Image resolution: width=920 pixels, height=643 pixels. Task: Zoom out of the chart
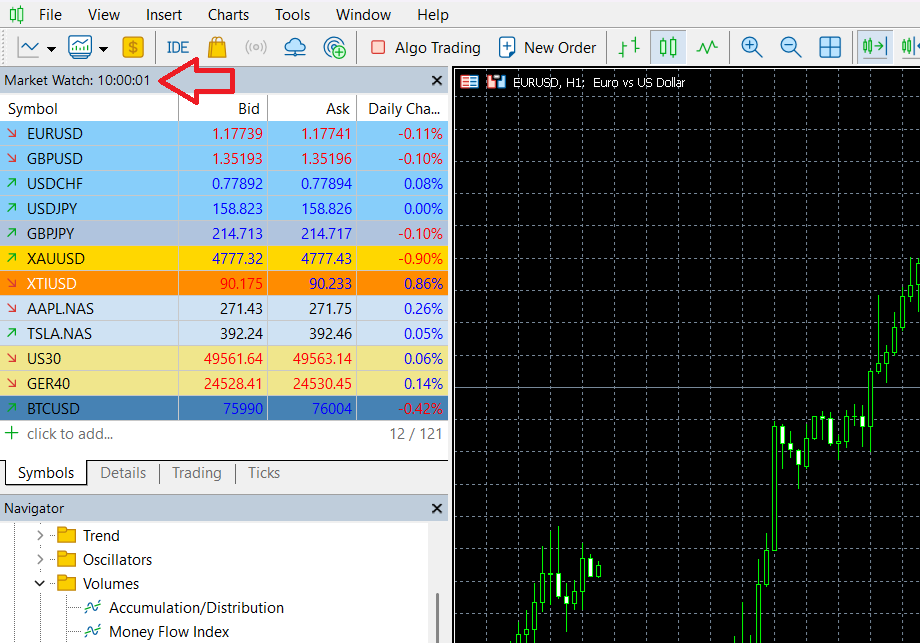(790, 47)
